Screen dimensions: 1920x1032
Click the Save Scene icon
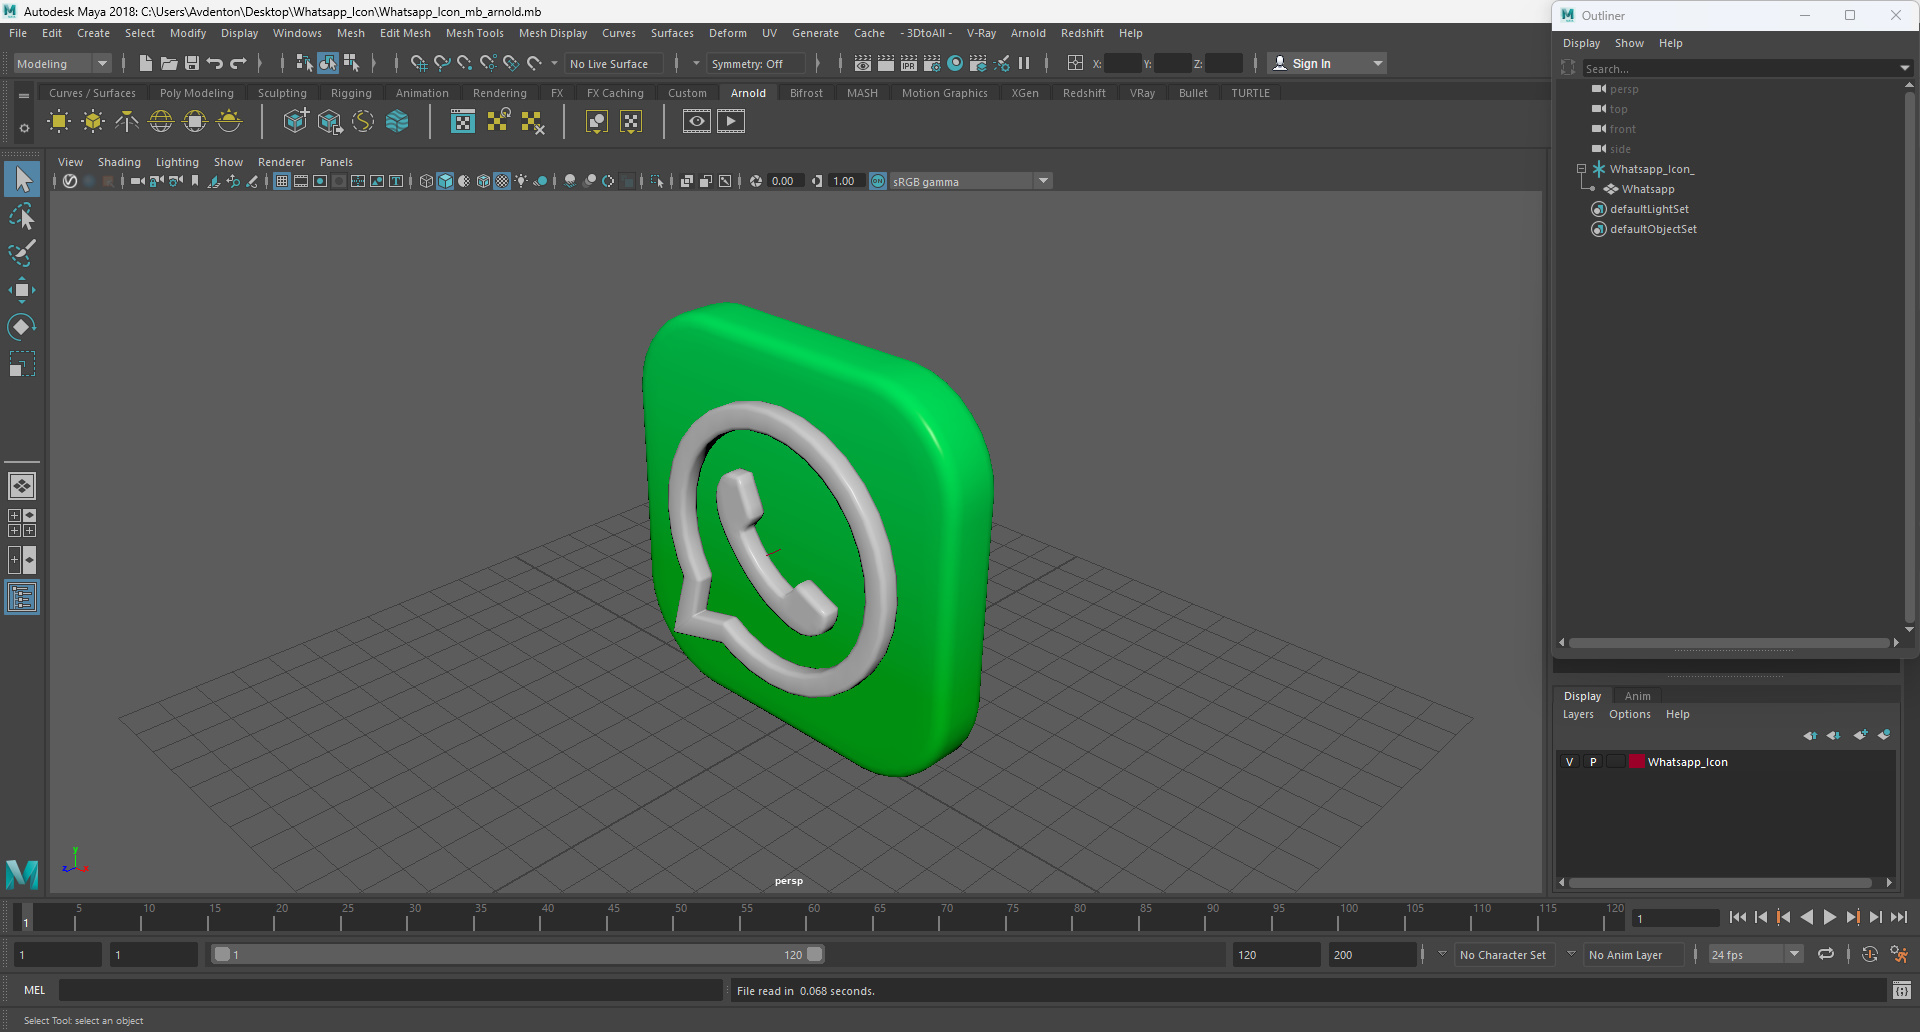click(x=192, y=63)
